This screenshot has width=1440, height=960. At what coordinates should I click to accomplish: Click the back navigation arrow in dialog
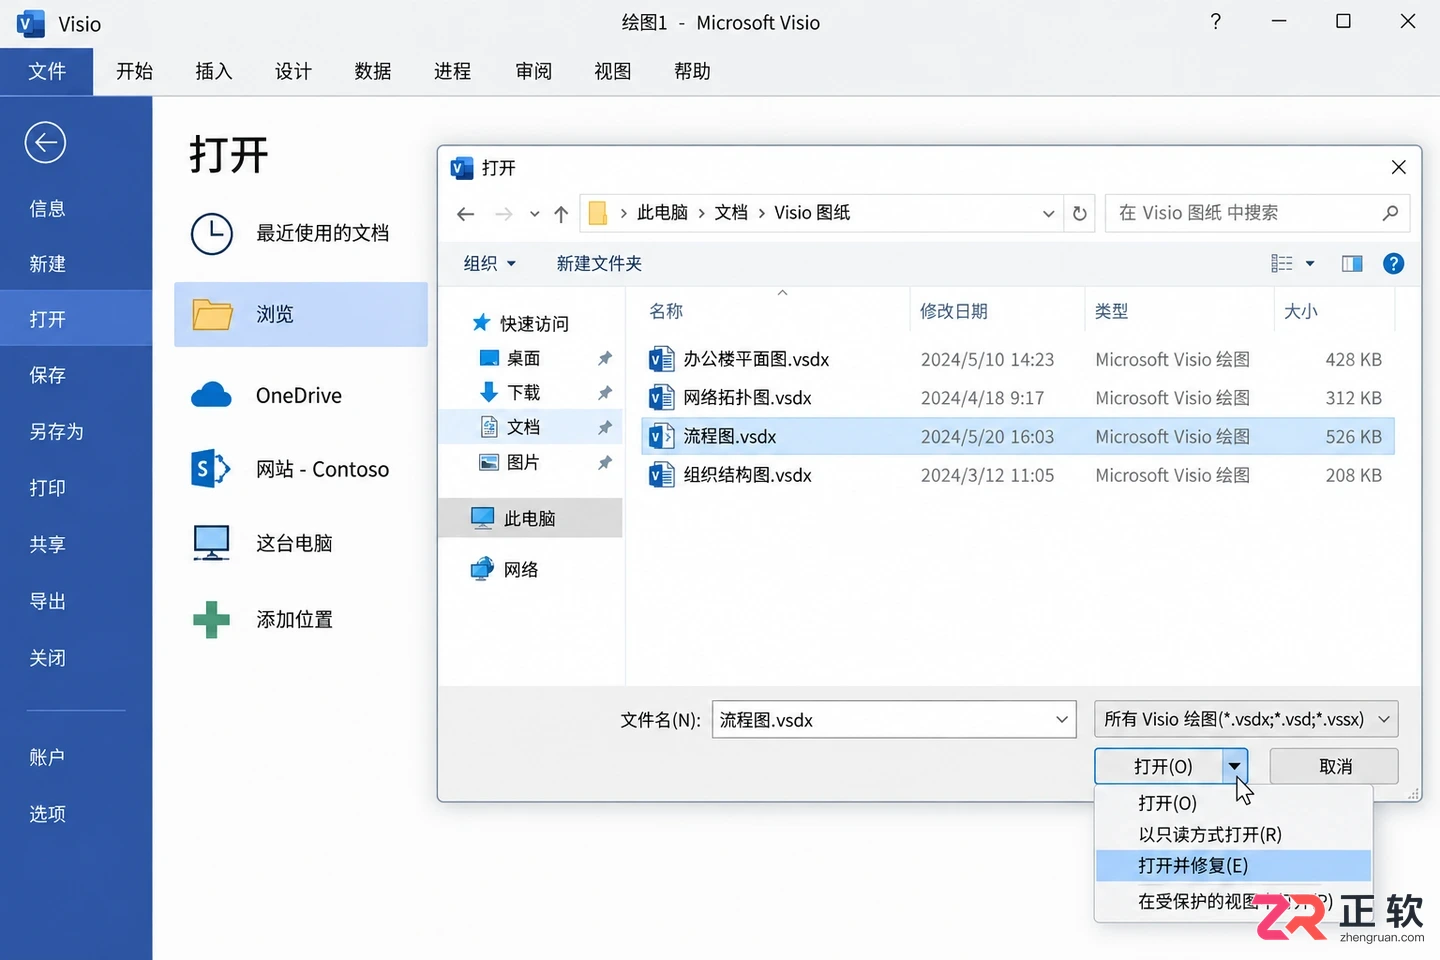[465, 213]
